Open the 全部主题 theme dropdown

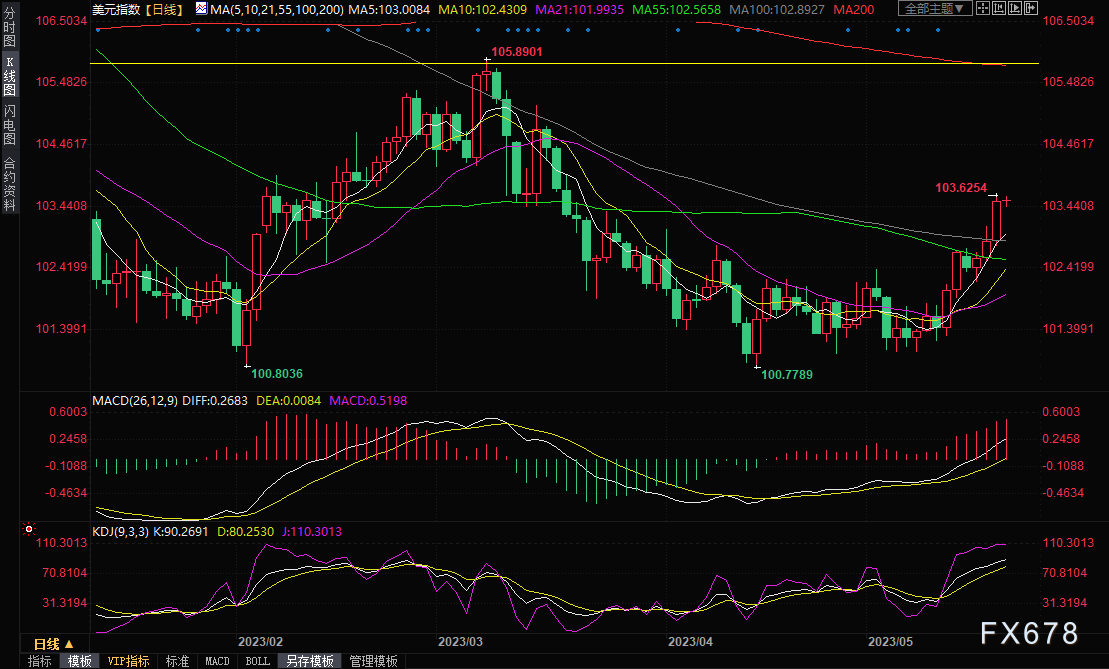click(935, 9)
